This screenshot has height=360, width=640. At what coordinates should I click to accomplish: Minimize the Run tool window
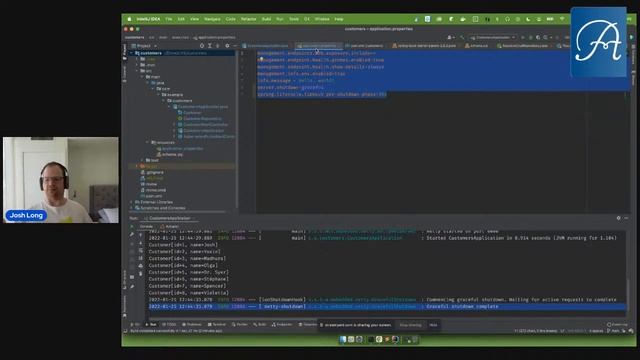(626, 218)
